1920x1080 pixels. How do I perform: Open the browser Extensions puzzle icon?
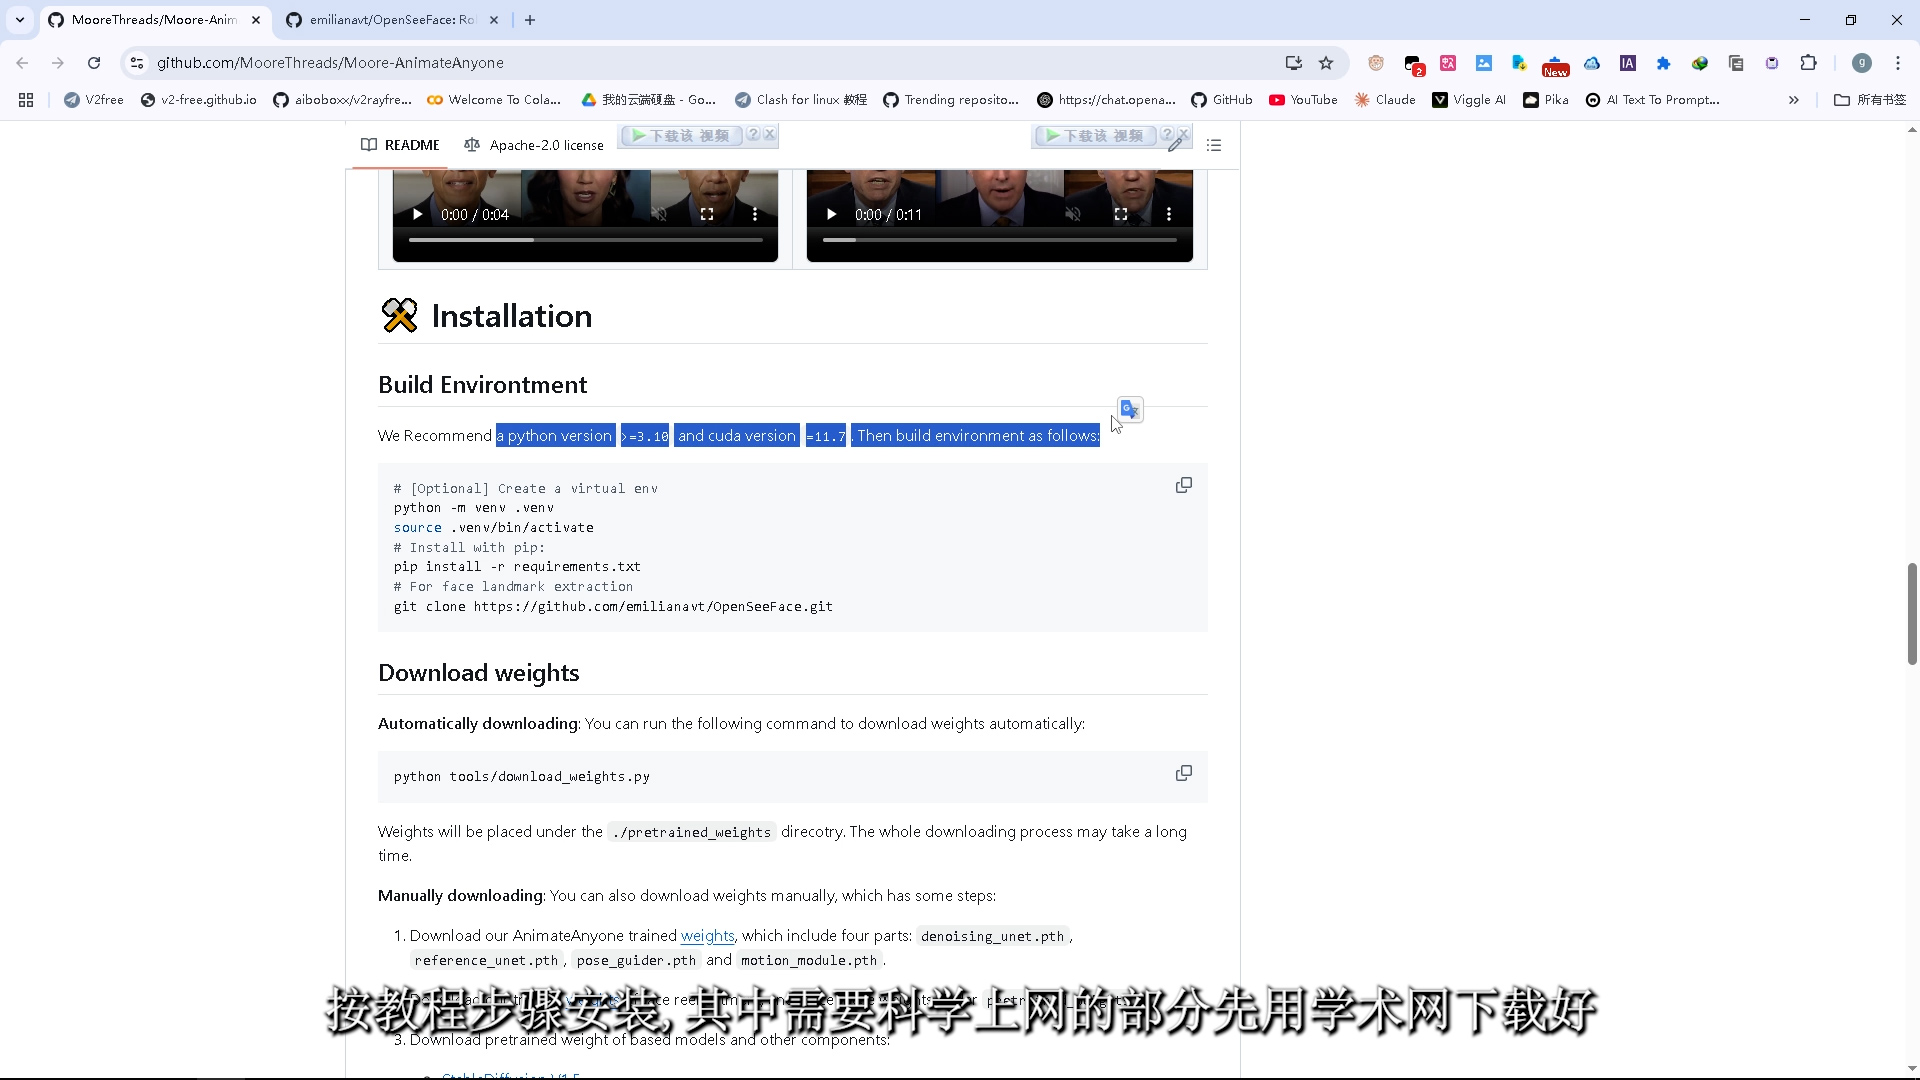pyautogui.click(x=1808, y=63)
